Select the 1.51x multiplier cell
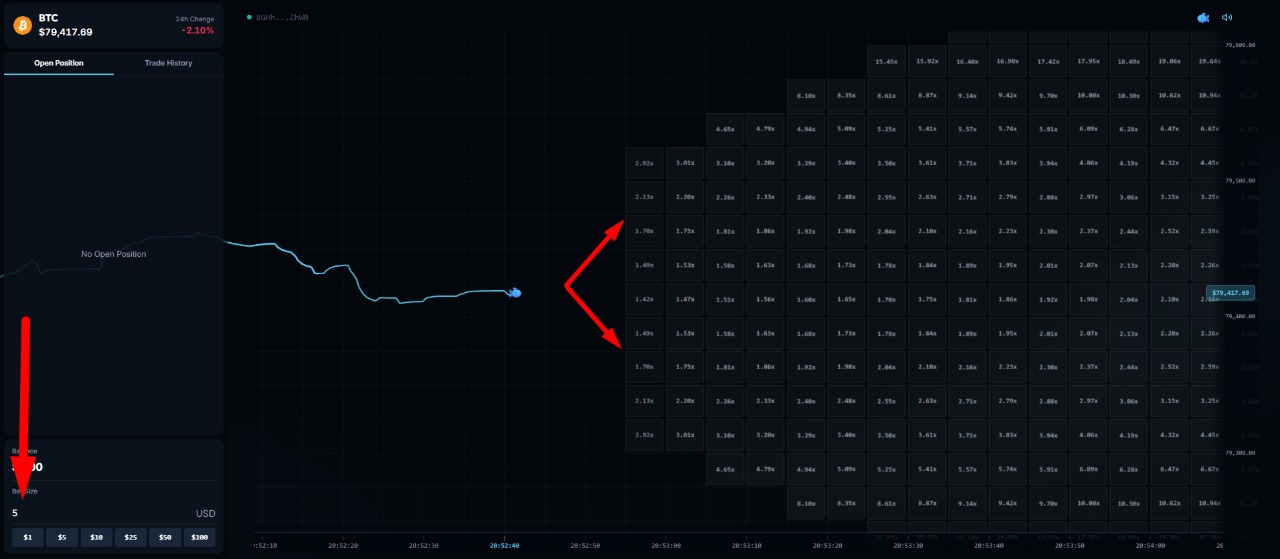This screenshot has height=559, width=1280. pyautogui.click(x=725, y=299)
